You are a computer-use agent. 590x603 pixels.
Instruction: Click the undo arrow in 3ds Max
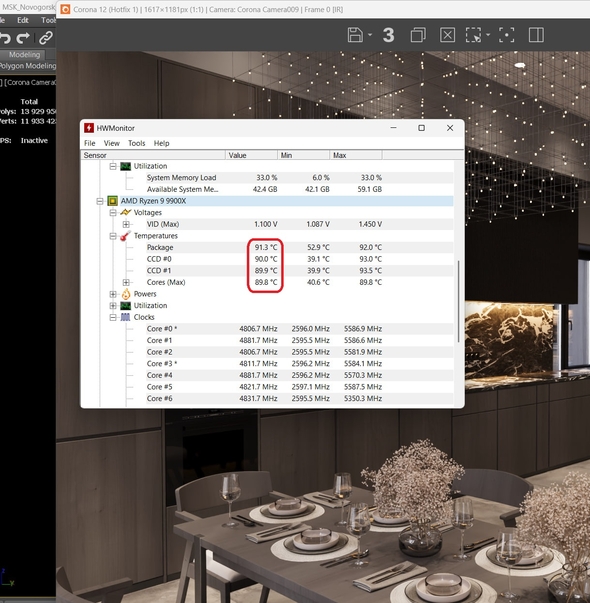pos(5,38)
